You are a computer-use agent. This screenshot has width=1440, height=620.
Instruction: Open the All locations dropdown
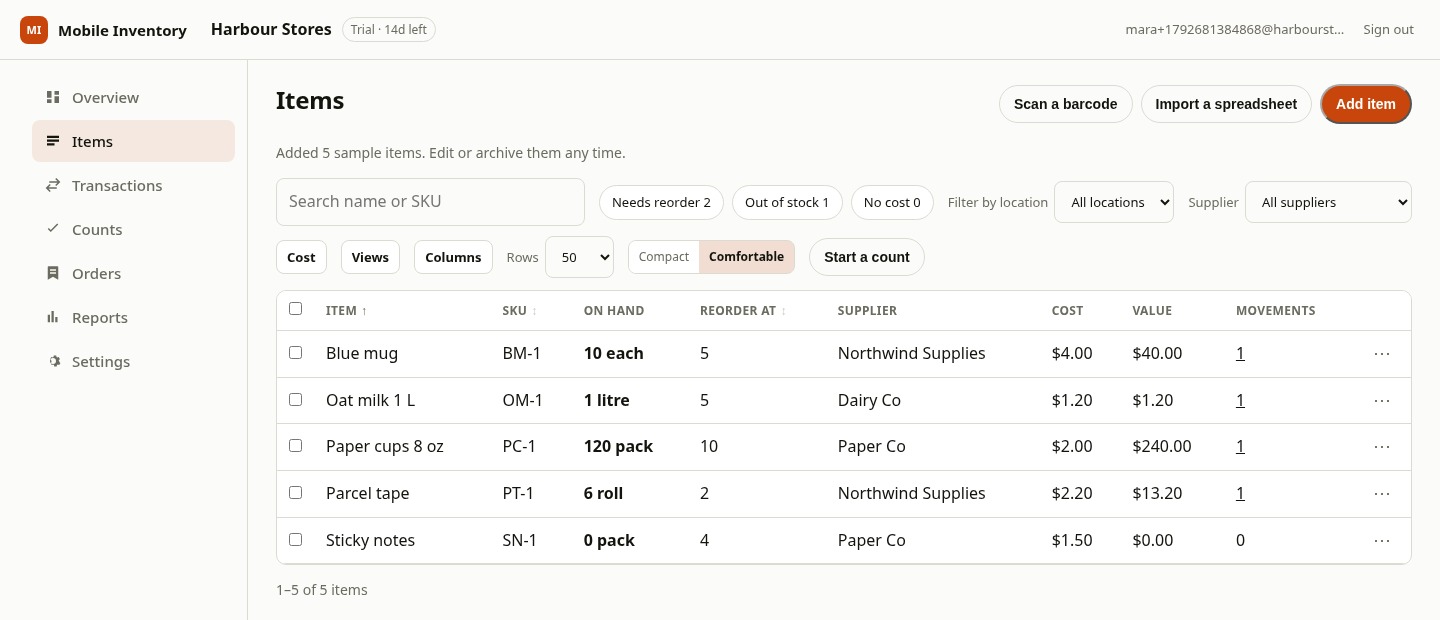click(1114, 202)
